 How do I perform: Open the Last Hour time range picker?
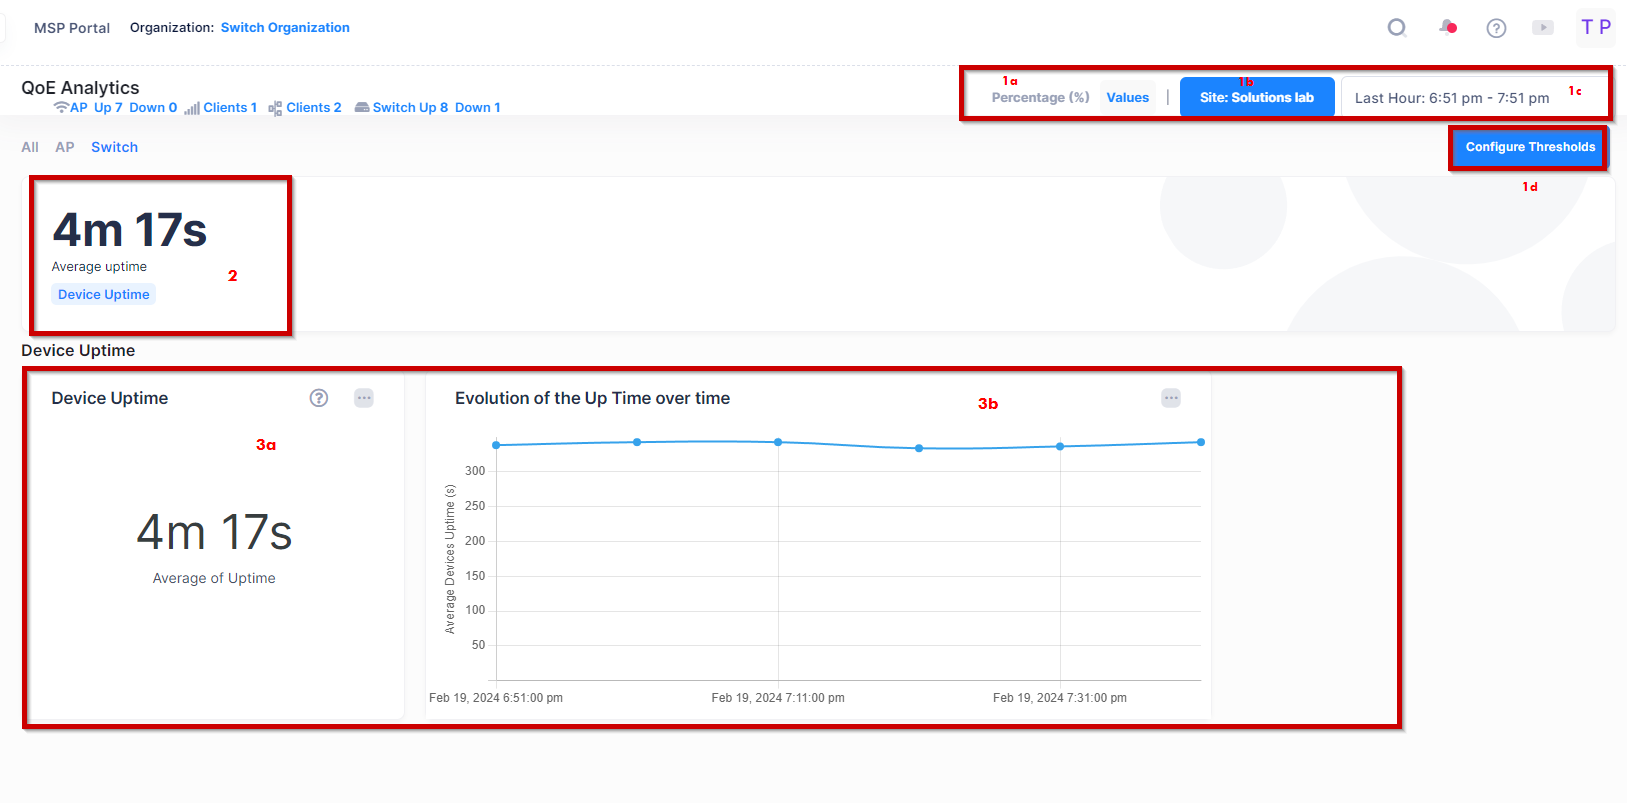click(x=1451, y=98)
